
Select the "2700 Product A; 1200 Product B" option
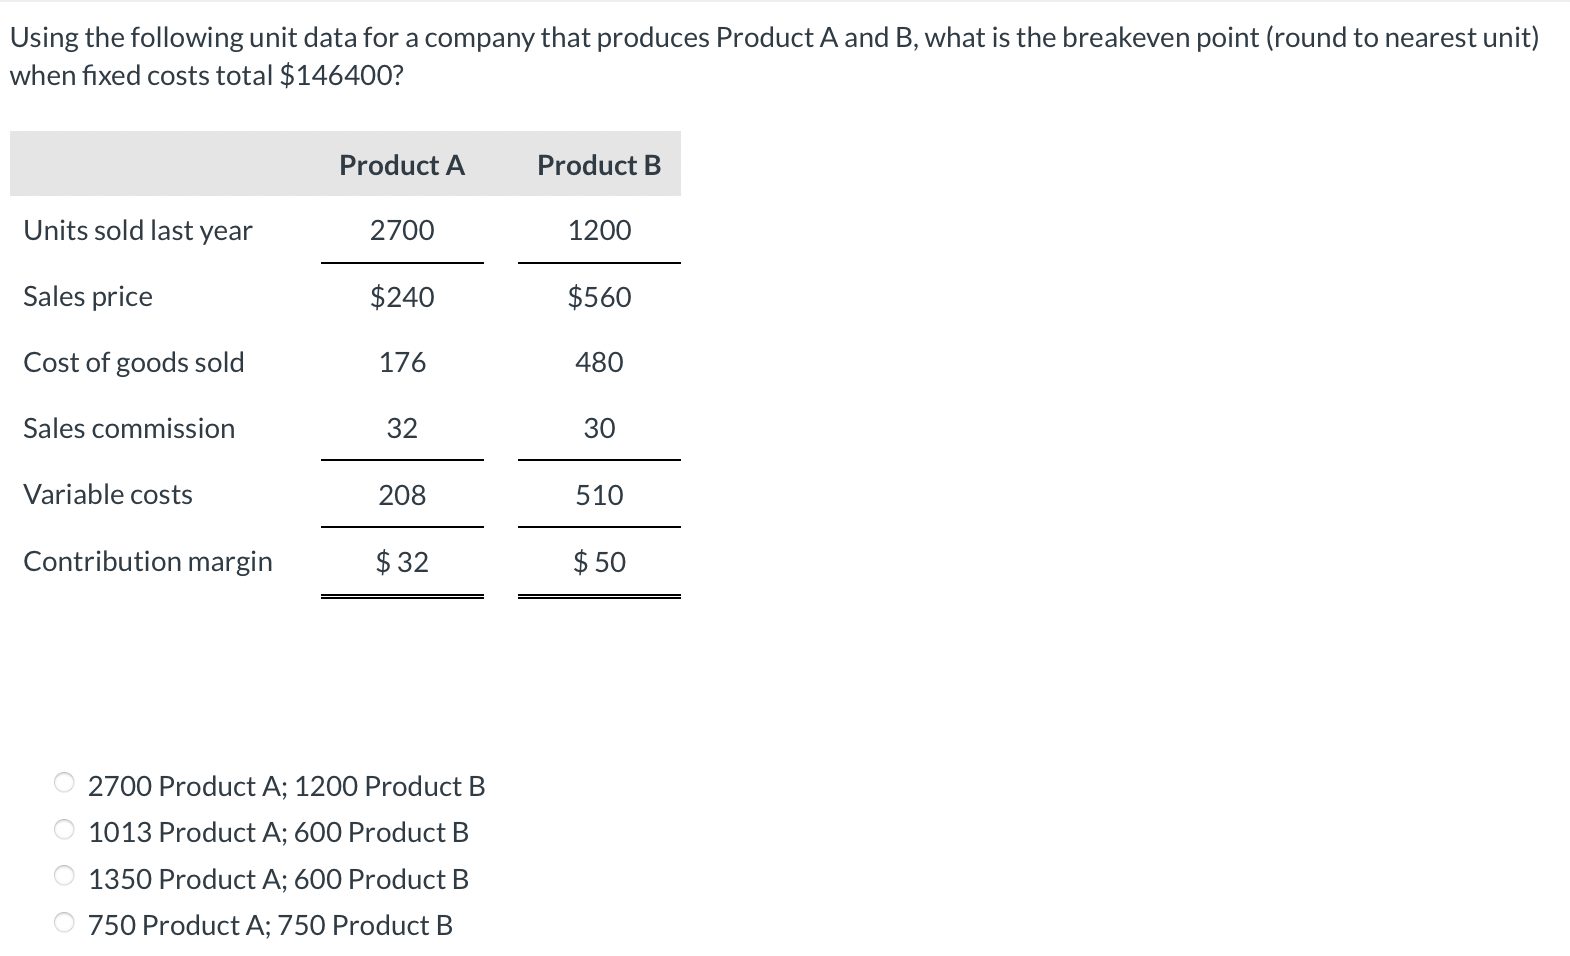point(63,785)
